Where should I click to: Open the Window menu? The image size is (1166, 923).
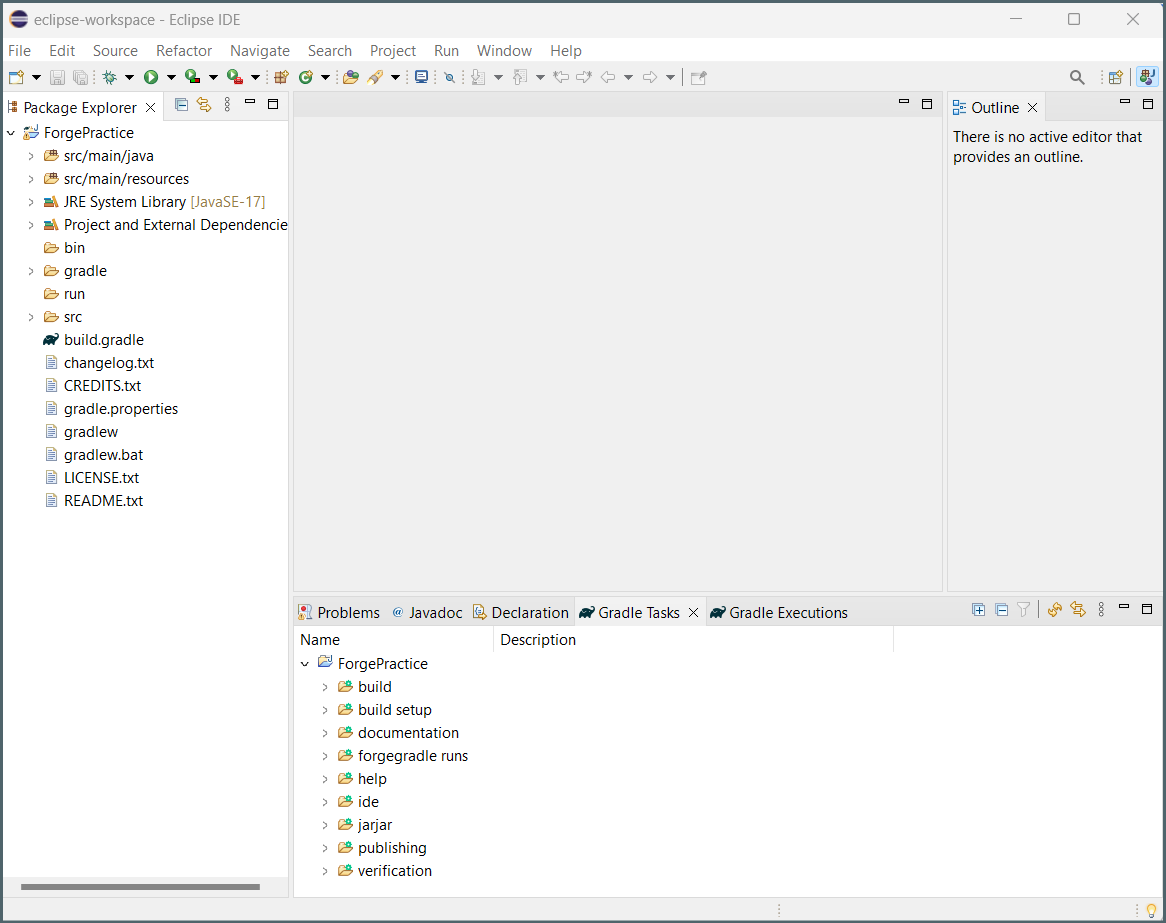click(504, 51)
